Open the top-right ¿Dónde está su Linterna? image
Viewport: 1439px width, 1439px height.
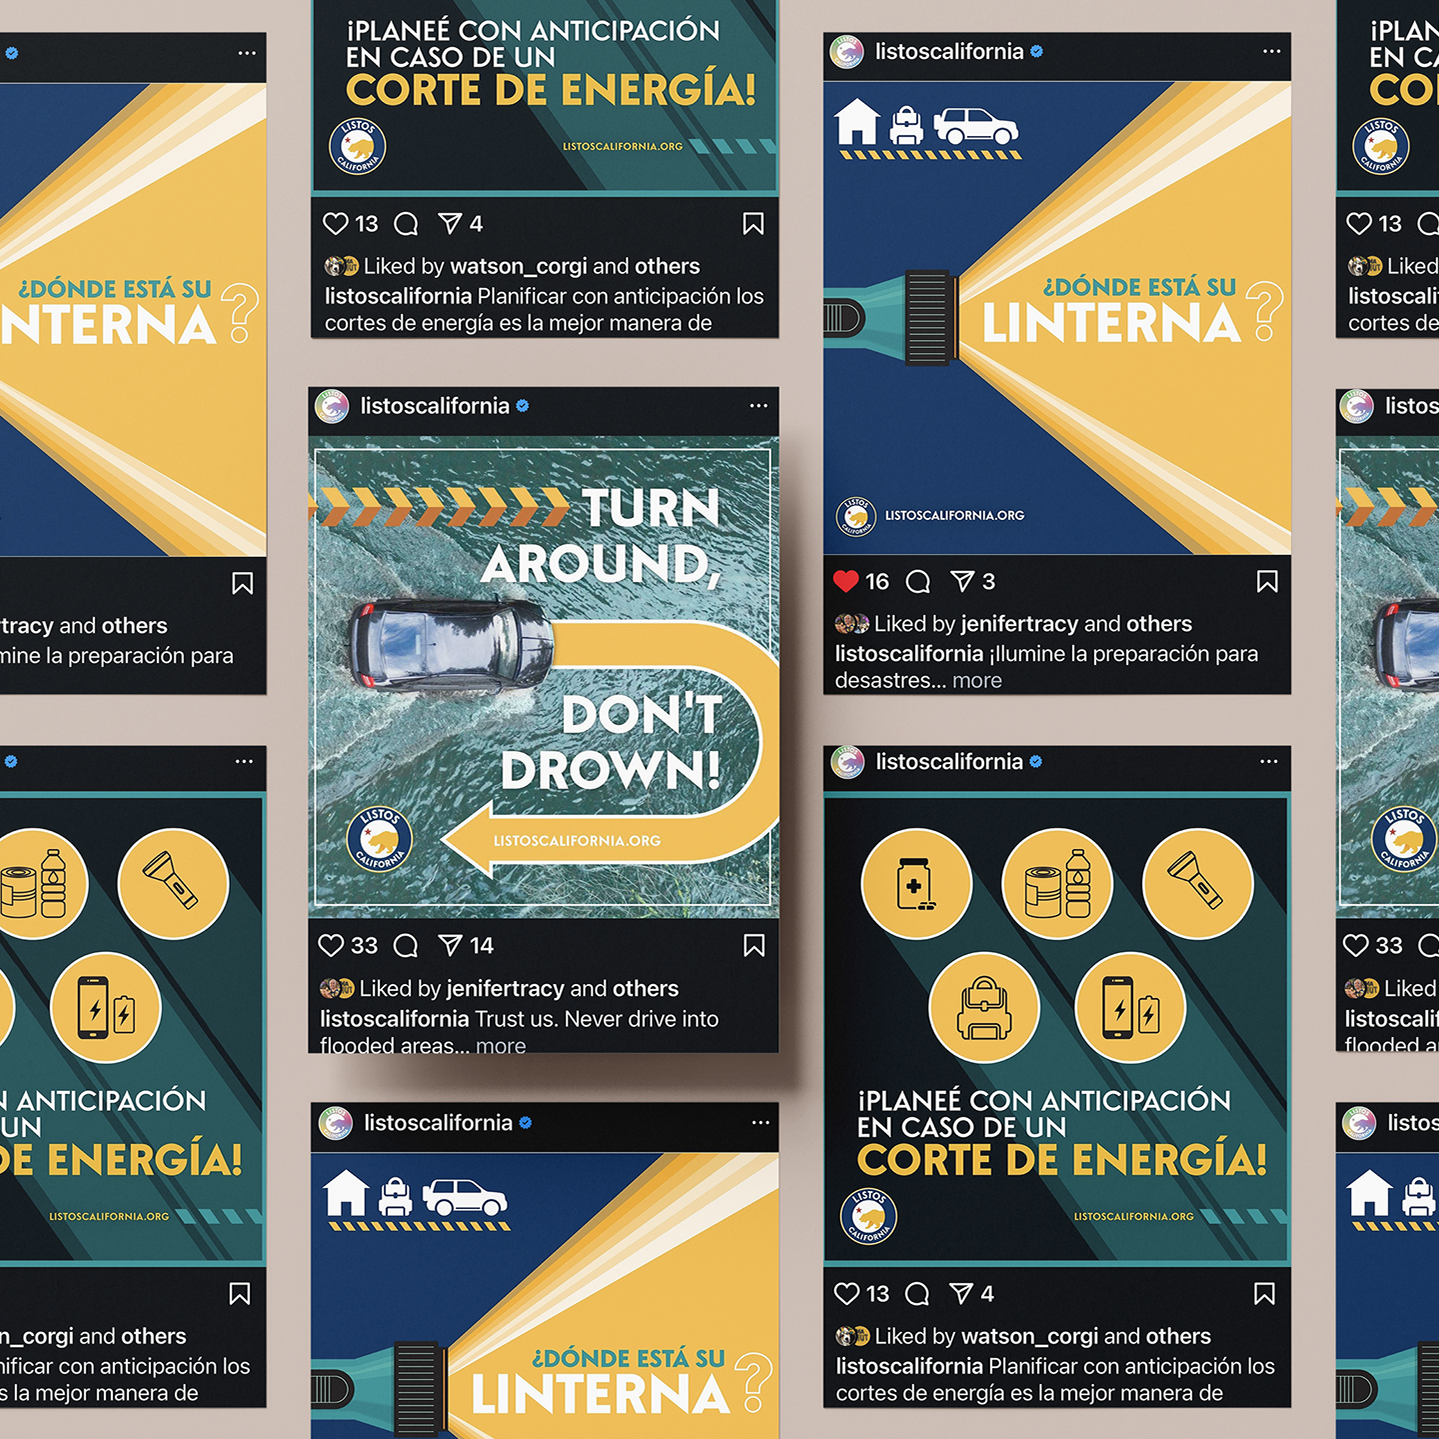coord(1057,318)
